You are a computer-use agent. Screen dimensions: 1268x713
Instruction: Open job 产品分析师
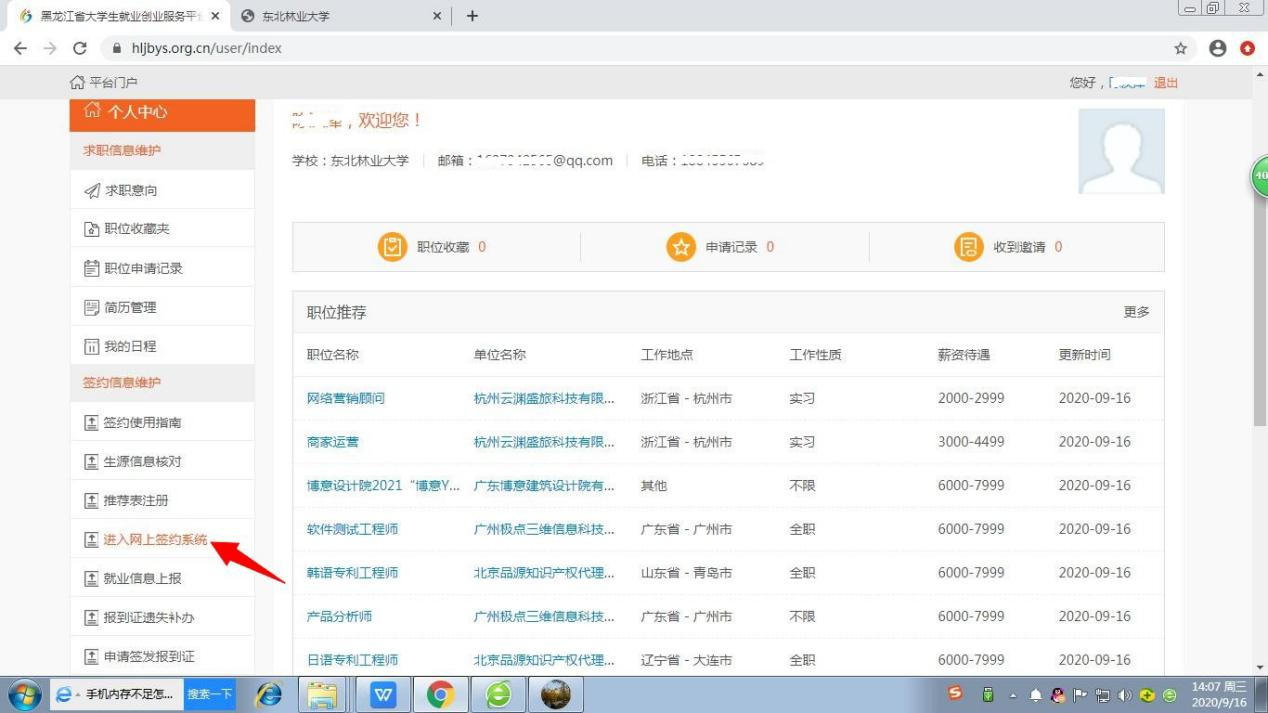[339, 616]
